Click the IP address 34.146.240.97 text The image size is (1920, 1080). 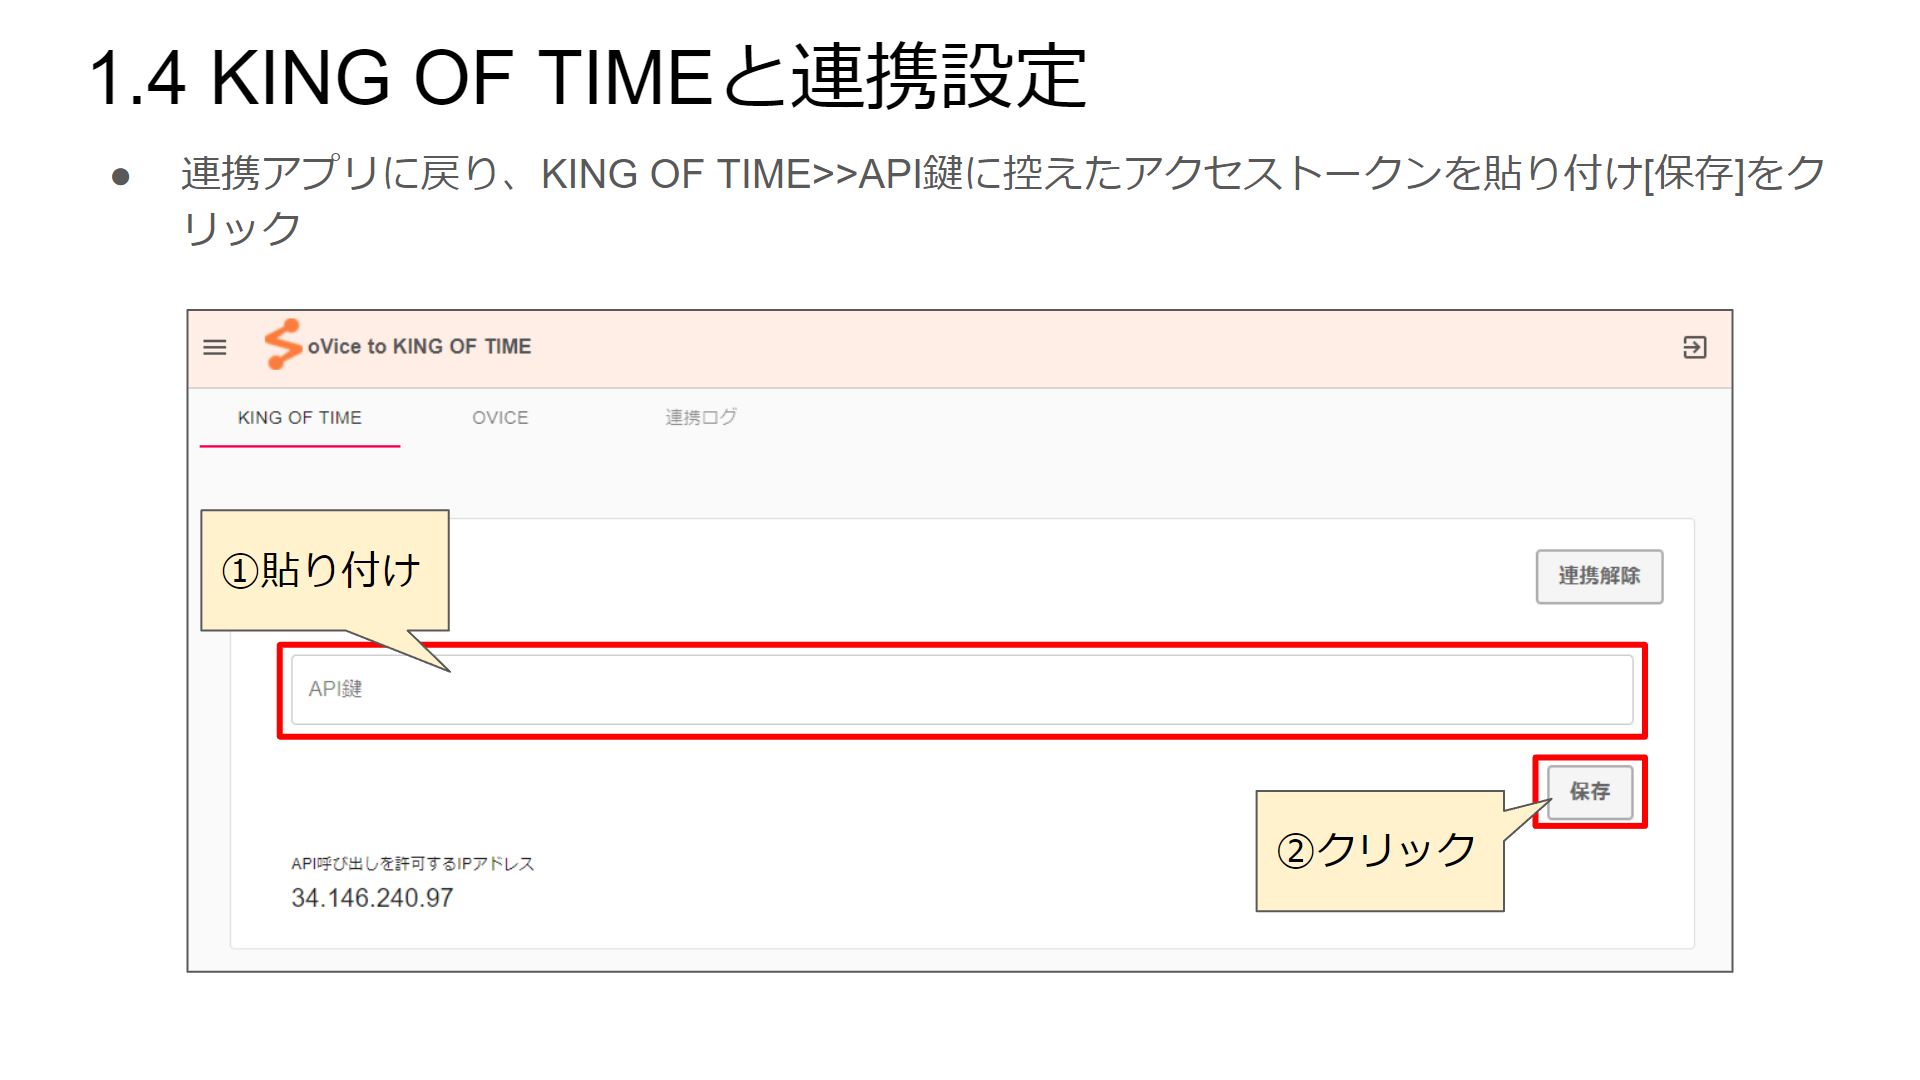[x=372, y=898]
